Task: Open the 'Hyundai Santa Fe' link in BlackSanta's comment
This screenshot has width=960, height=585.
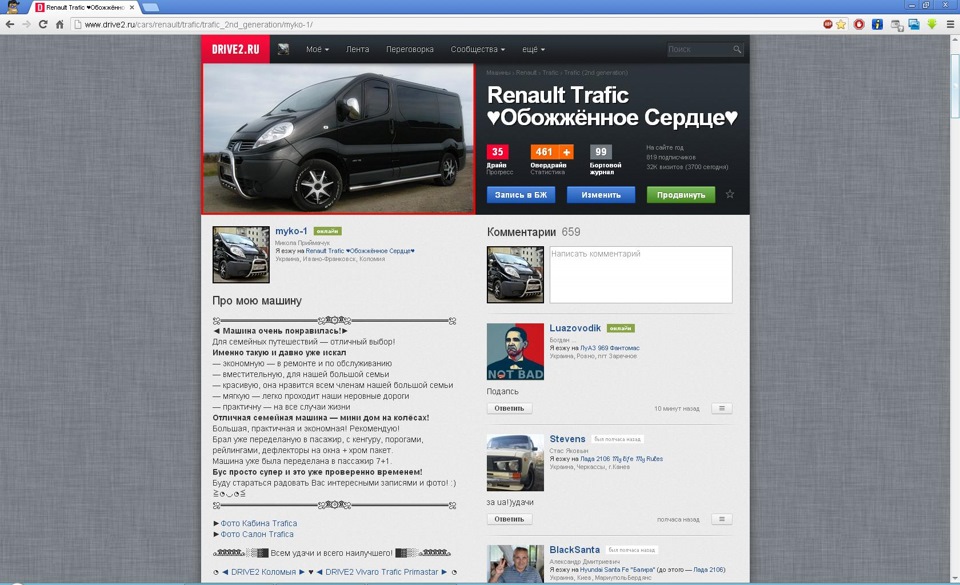Action: pos(617,570)
